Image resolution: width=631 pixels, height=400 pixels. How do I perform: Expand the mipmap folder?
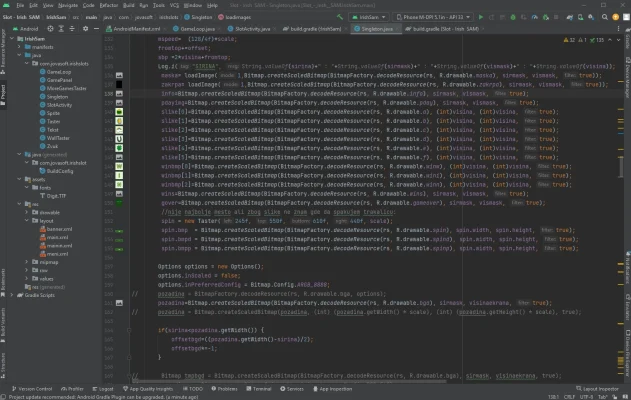27,262
